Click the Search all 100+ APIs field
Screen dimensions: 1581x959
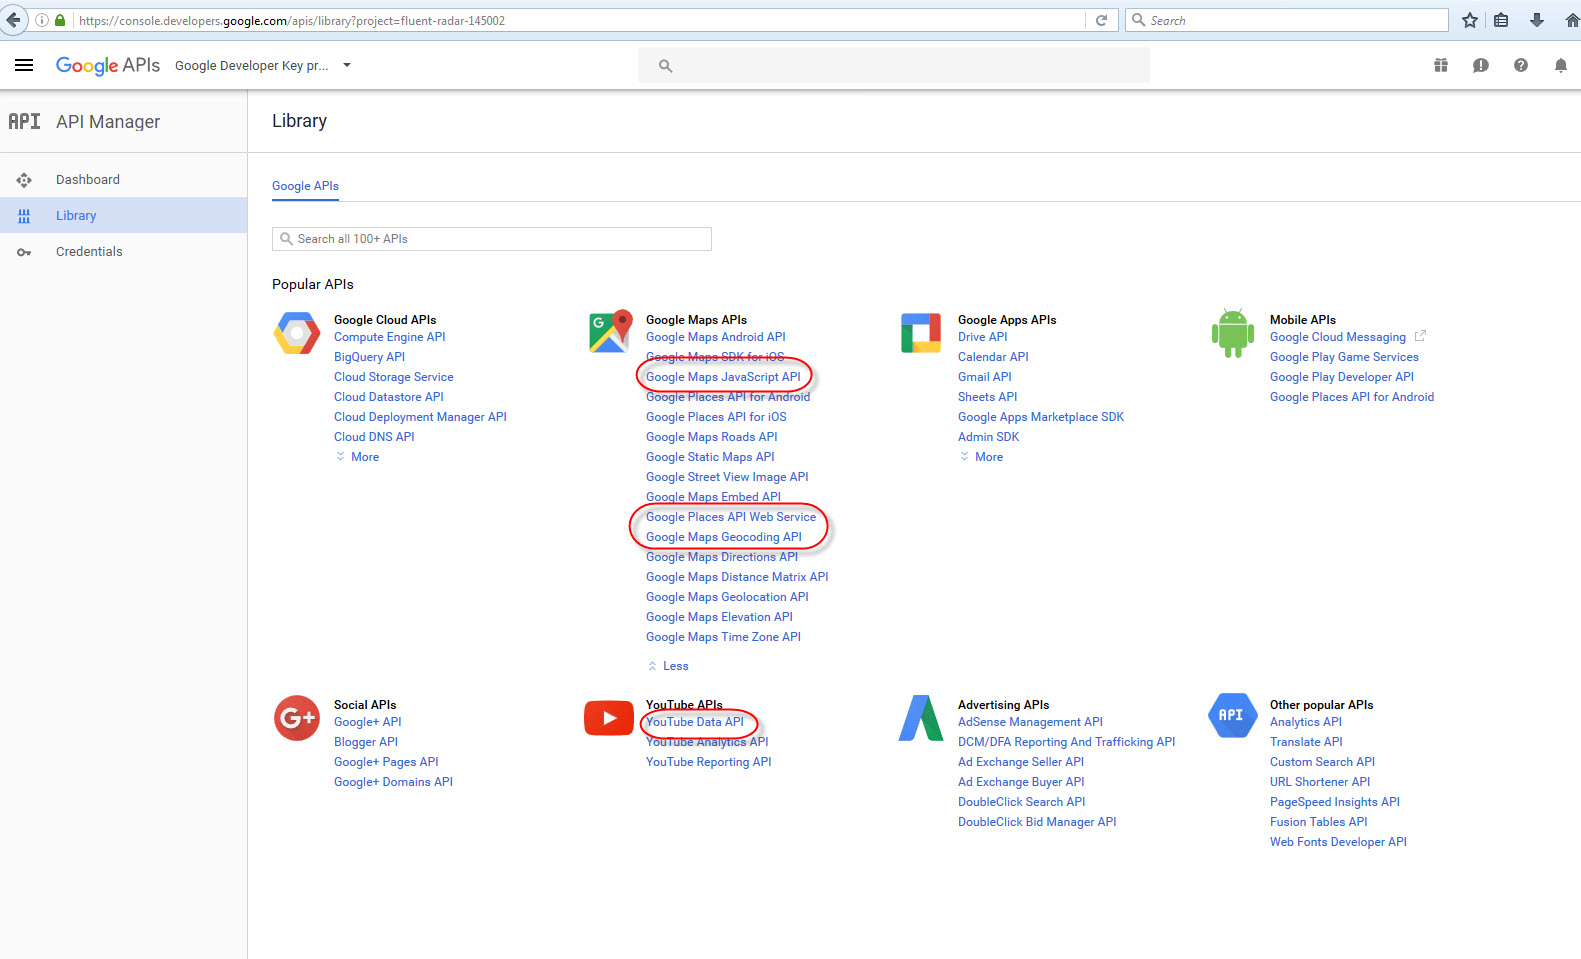pyautogui.click(x=492, y=239)
